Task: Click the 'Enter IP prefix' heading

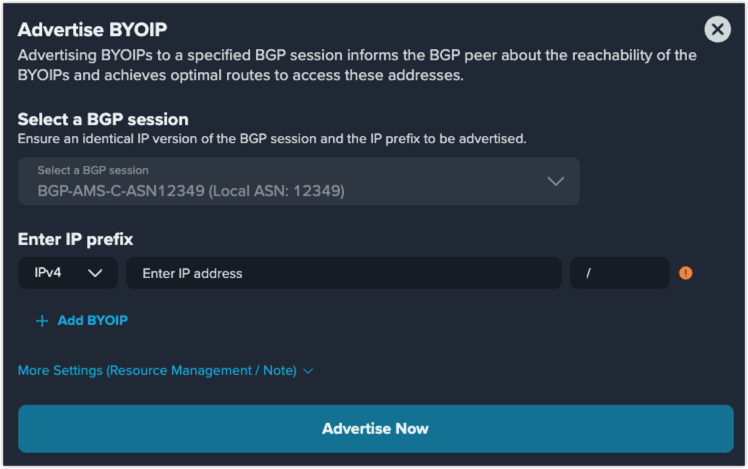Action: pos(75,239)
